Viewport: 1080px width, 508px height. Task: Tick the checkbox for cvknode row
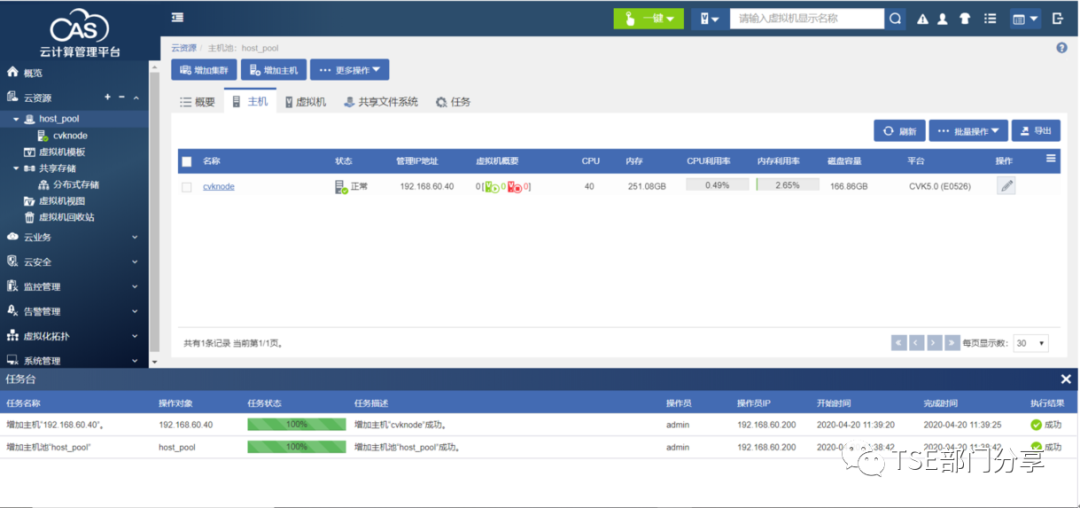pyautogui.click(x=187, y=187)
